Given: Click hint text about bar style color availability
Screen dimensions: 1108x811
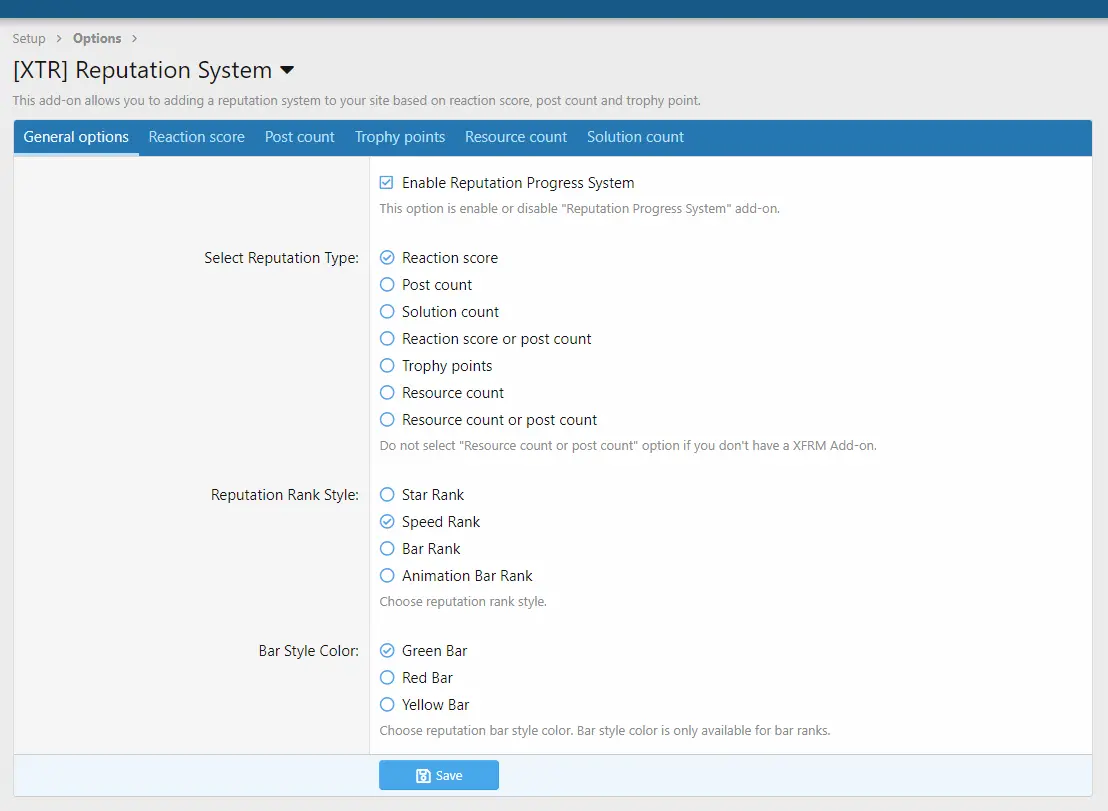Looking at the screenshot, I should (605, 730).
